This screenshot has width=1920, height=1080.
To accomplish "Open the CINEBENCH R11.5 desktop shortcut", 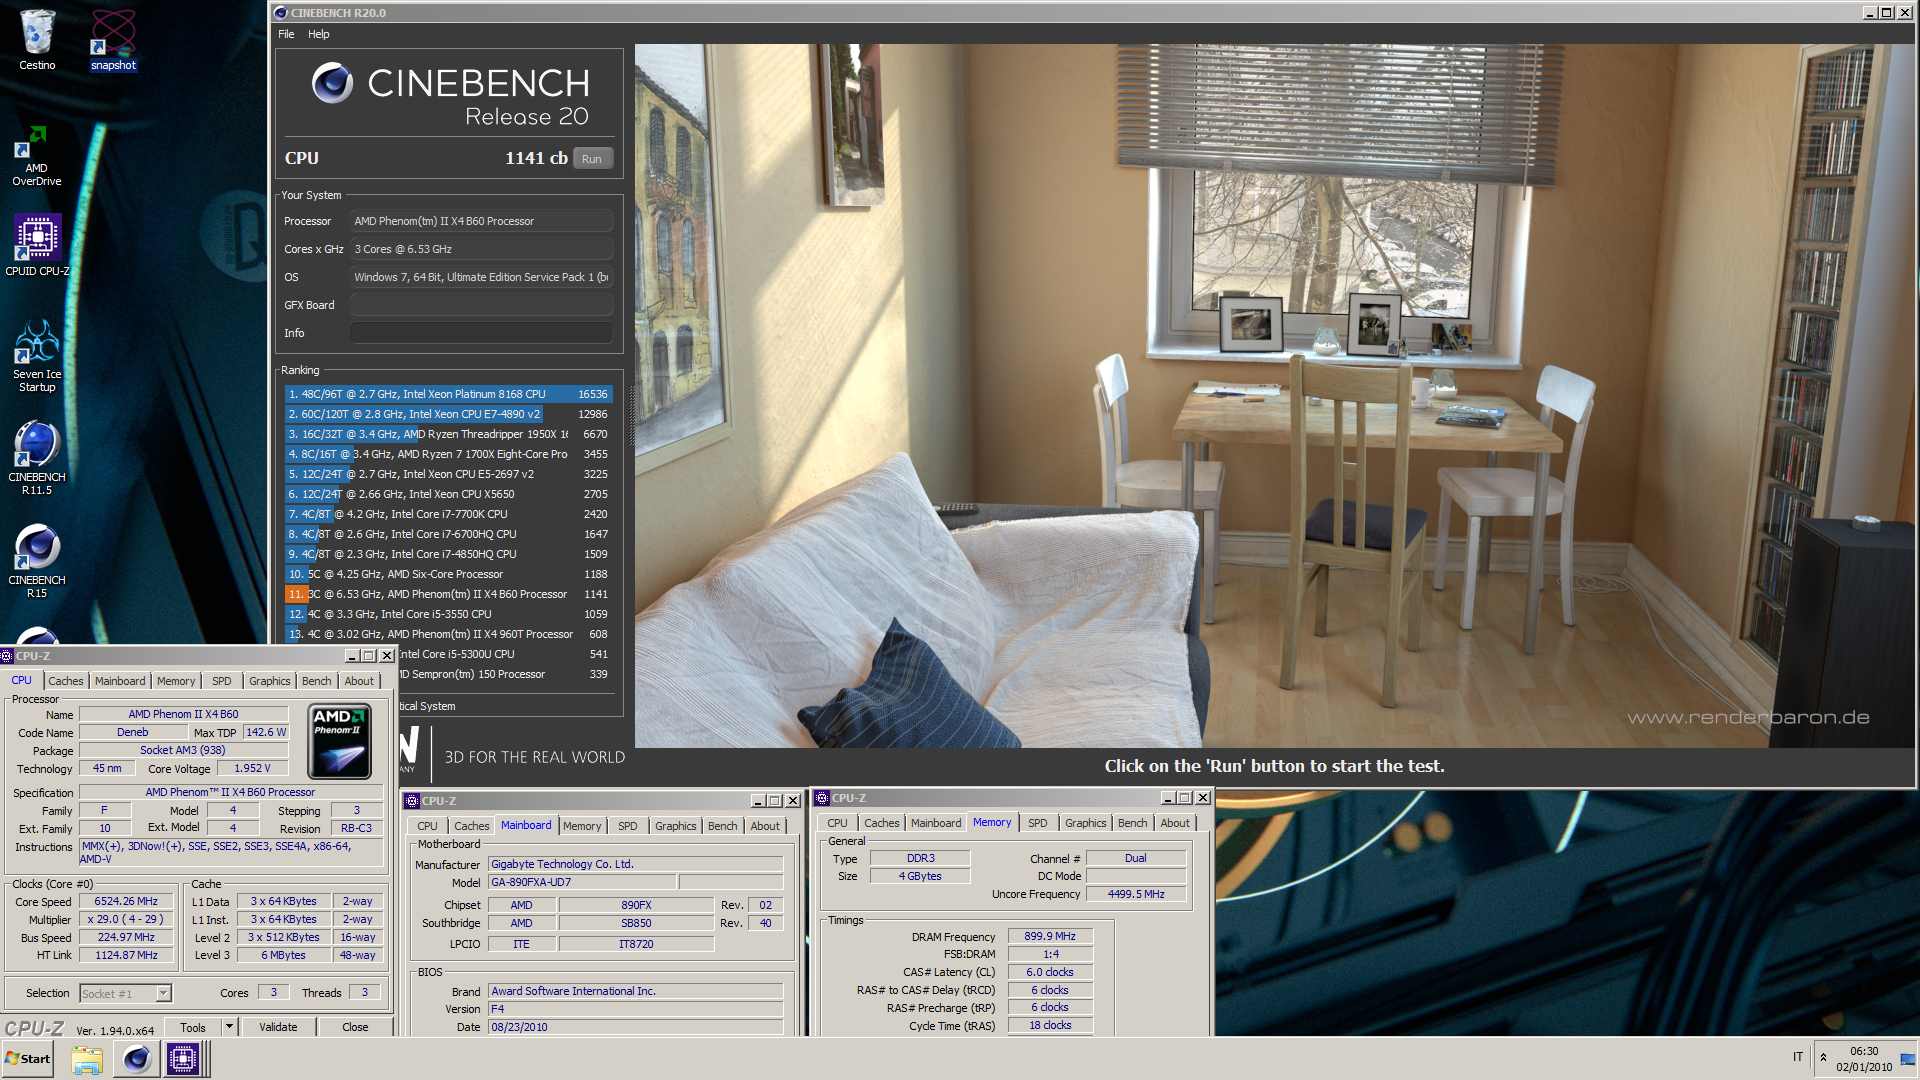I will tap(37, 459).
